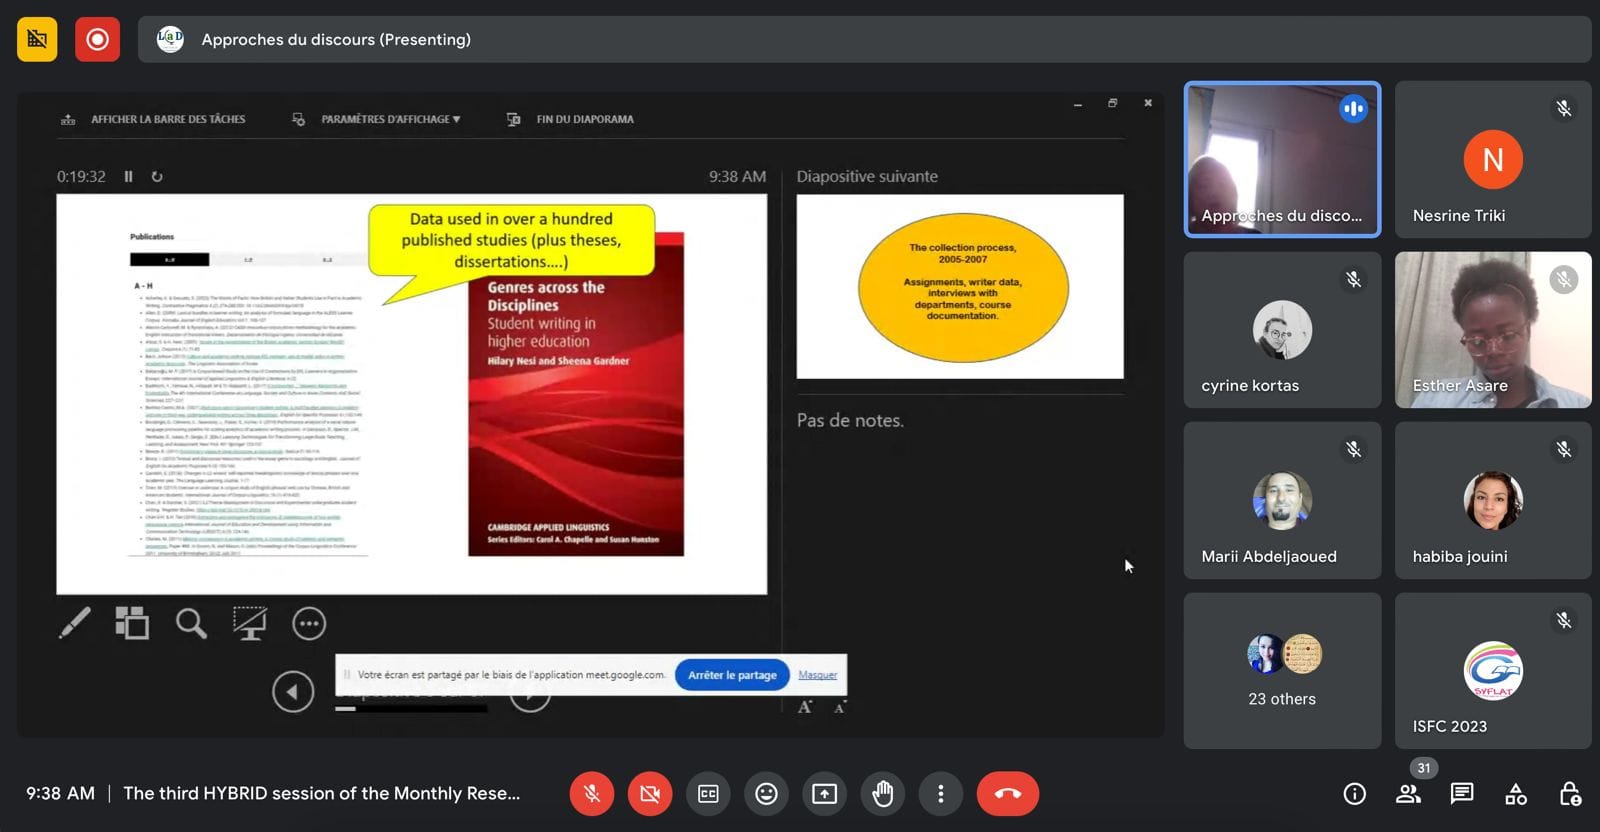1600x832 pixels.
Task: Toggle closed captions button
Action: [708, 794]
